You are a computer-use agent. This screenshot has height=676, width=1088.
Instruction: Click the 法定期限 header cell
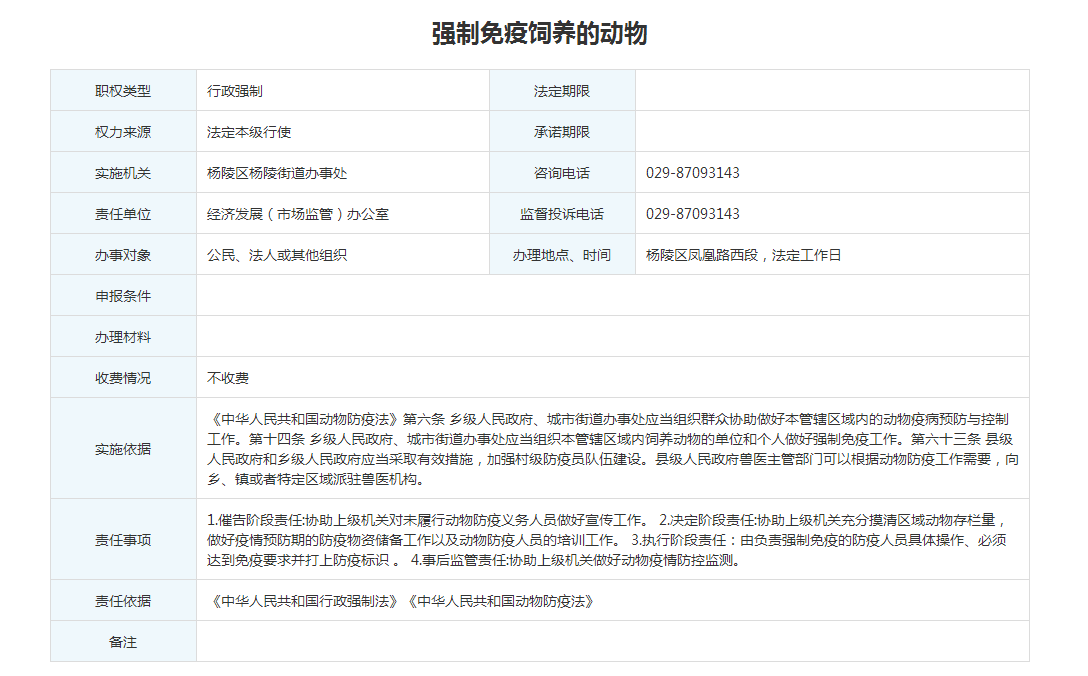pyautogui.click(x=562, y=91)
